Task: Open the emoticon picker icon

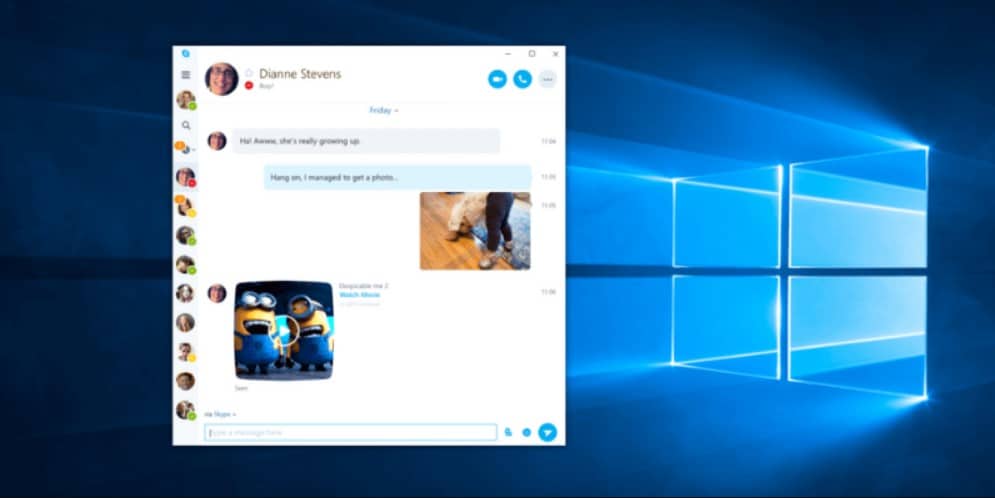Action: tap(526, 433)
